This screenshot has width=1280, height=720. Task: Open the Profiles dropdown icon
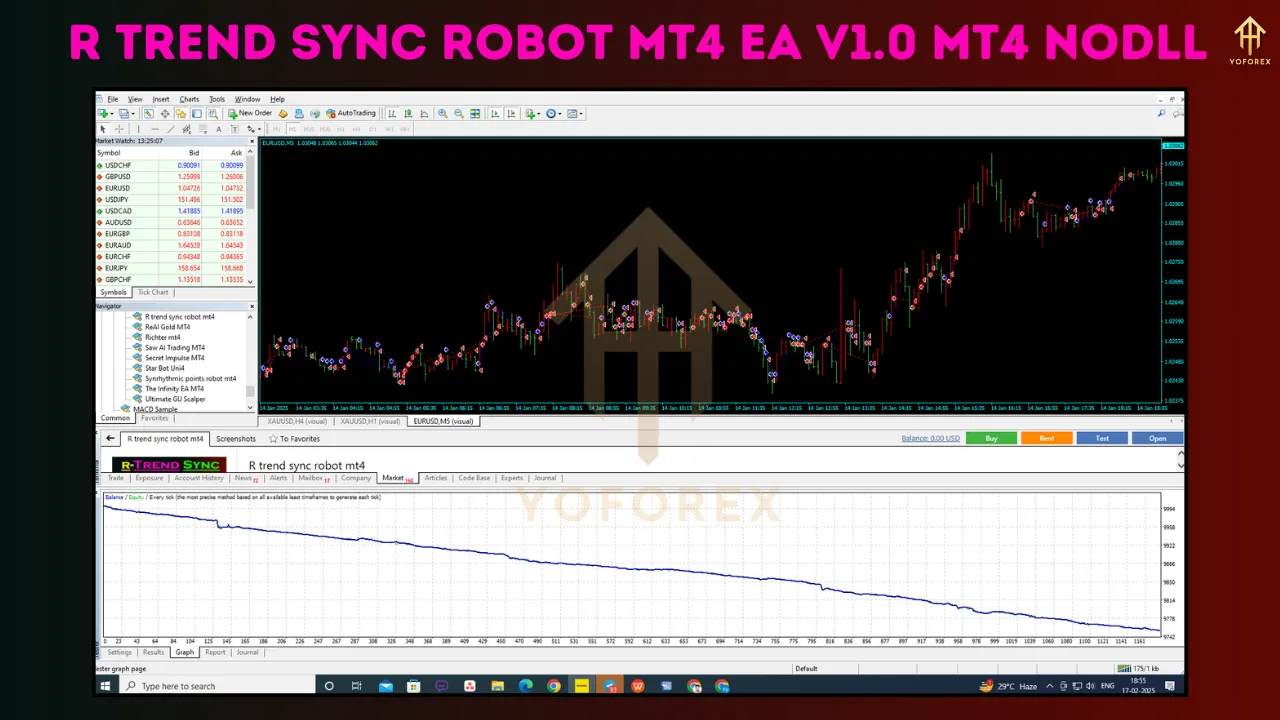click(125, 113)
